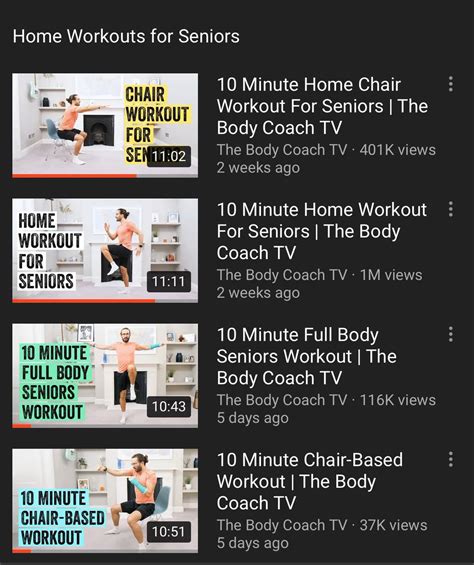Click red watch progress bar under 11:11 video

click(x=84, y=301)
